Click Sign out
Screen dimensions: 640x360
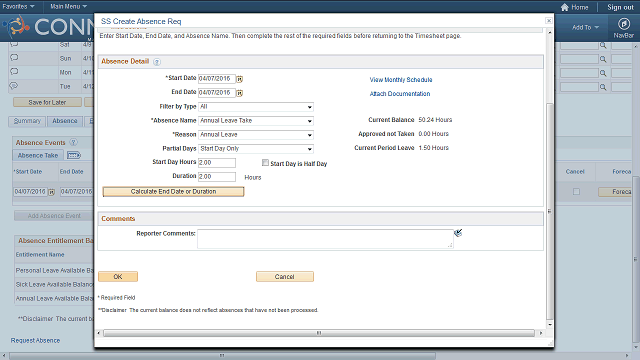(x=620, y=7)
